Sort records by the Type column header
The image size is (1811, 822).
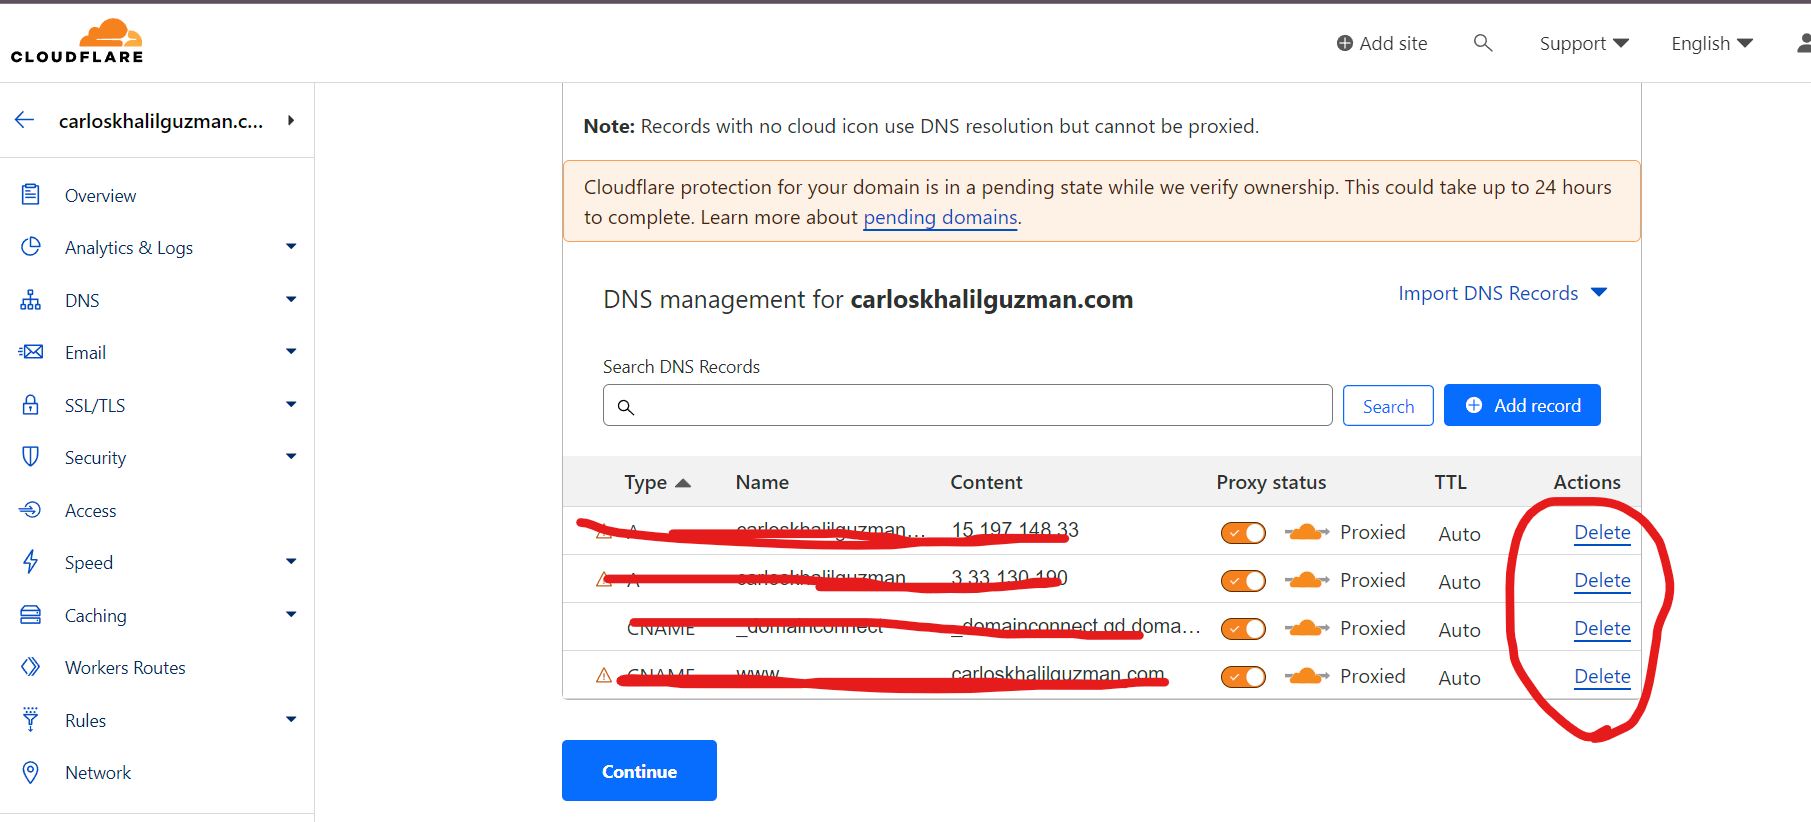click(x=657, y=482)
